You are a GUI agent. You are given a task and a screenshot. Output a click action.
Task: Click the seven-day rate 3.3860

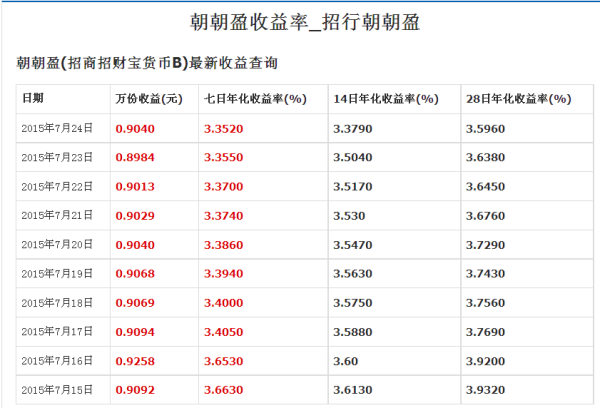[x=223, y=245]
